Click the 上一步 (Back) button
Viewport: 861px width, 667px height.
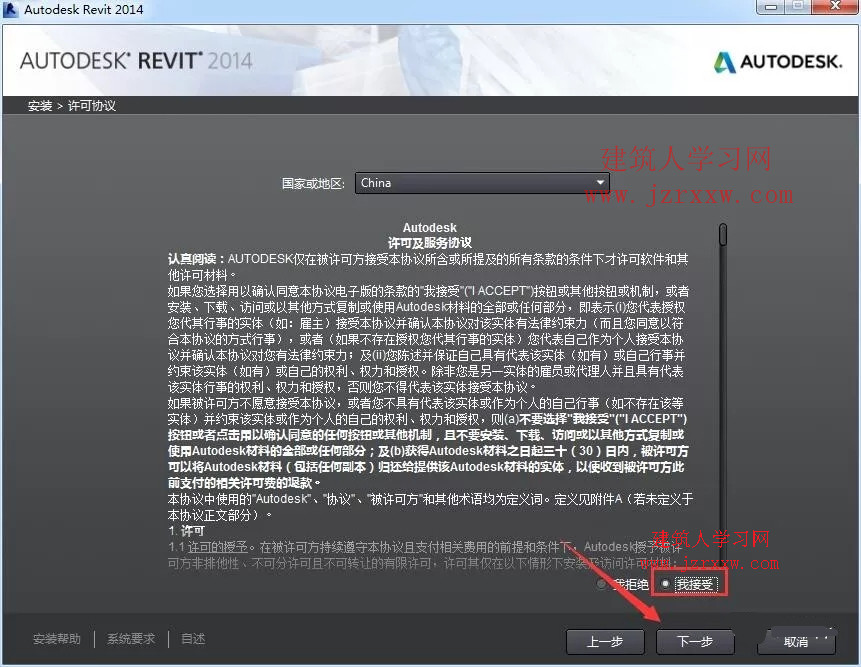605,641
